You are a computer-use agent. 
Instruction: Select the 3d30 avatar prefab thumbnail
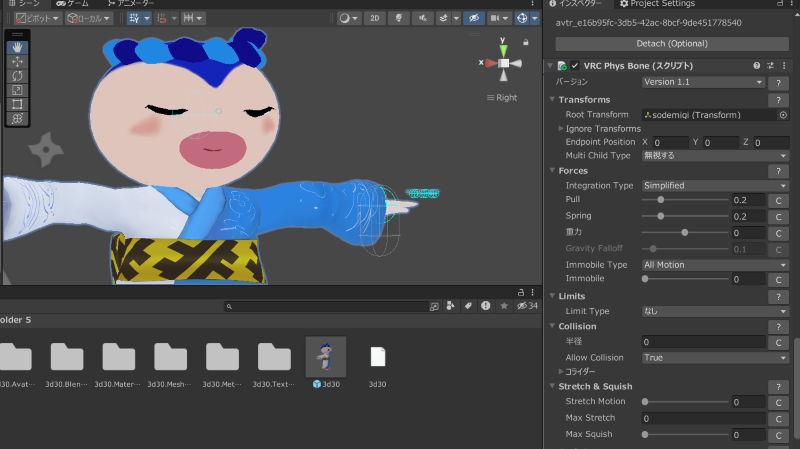click(x=326, y=357)
